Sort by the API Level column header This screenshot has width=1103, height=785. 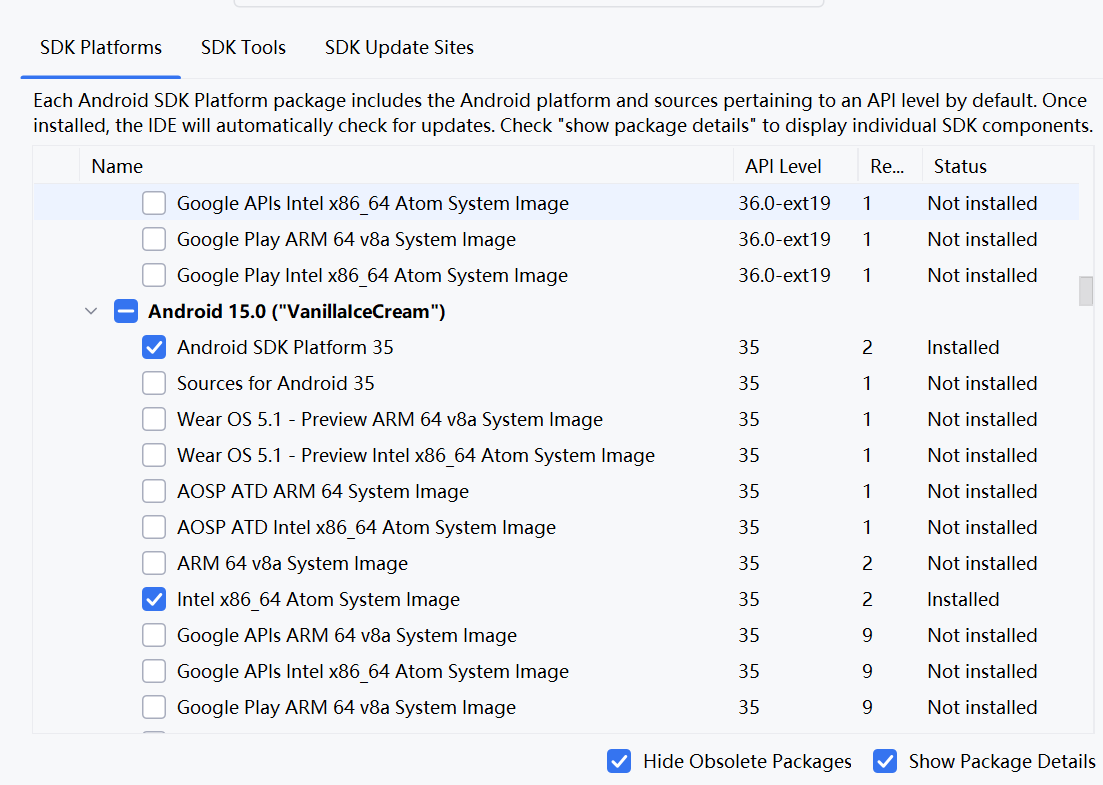coord(783,166)
